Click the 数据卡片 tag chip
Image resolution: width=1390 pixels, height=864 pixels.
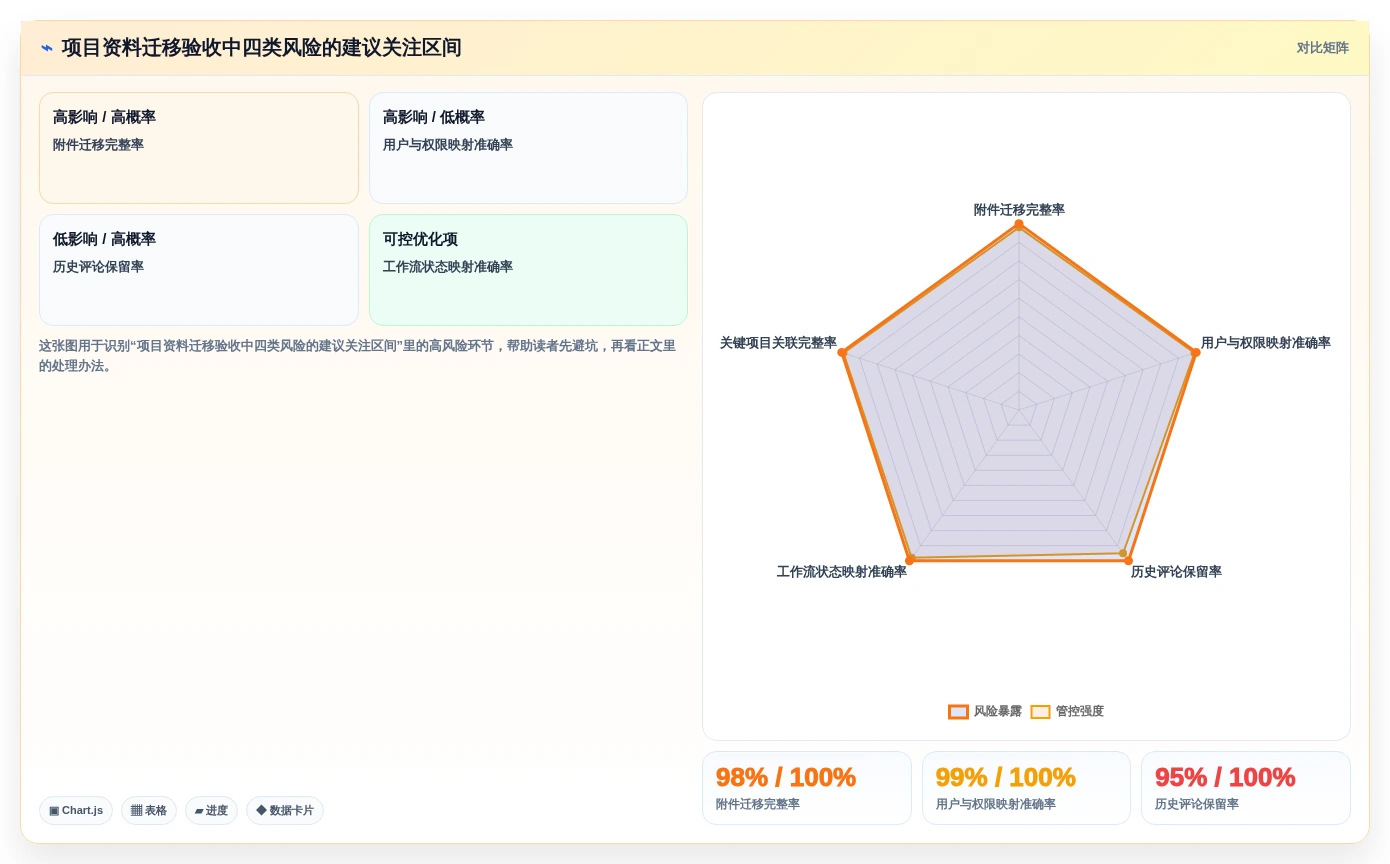click(x=285, y=810)
